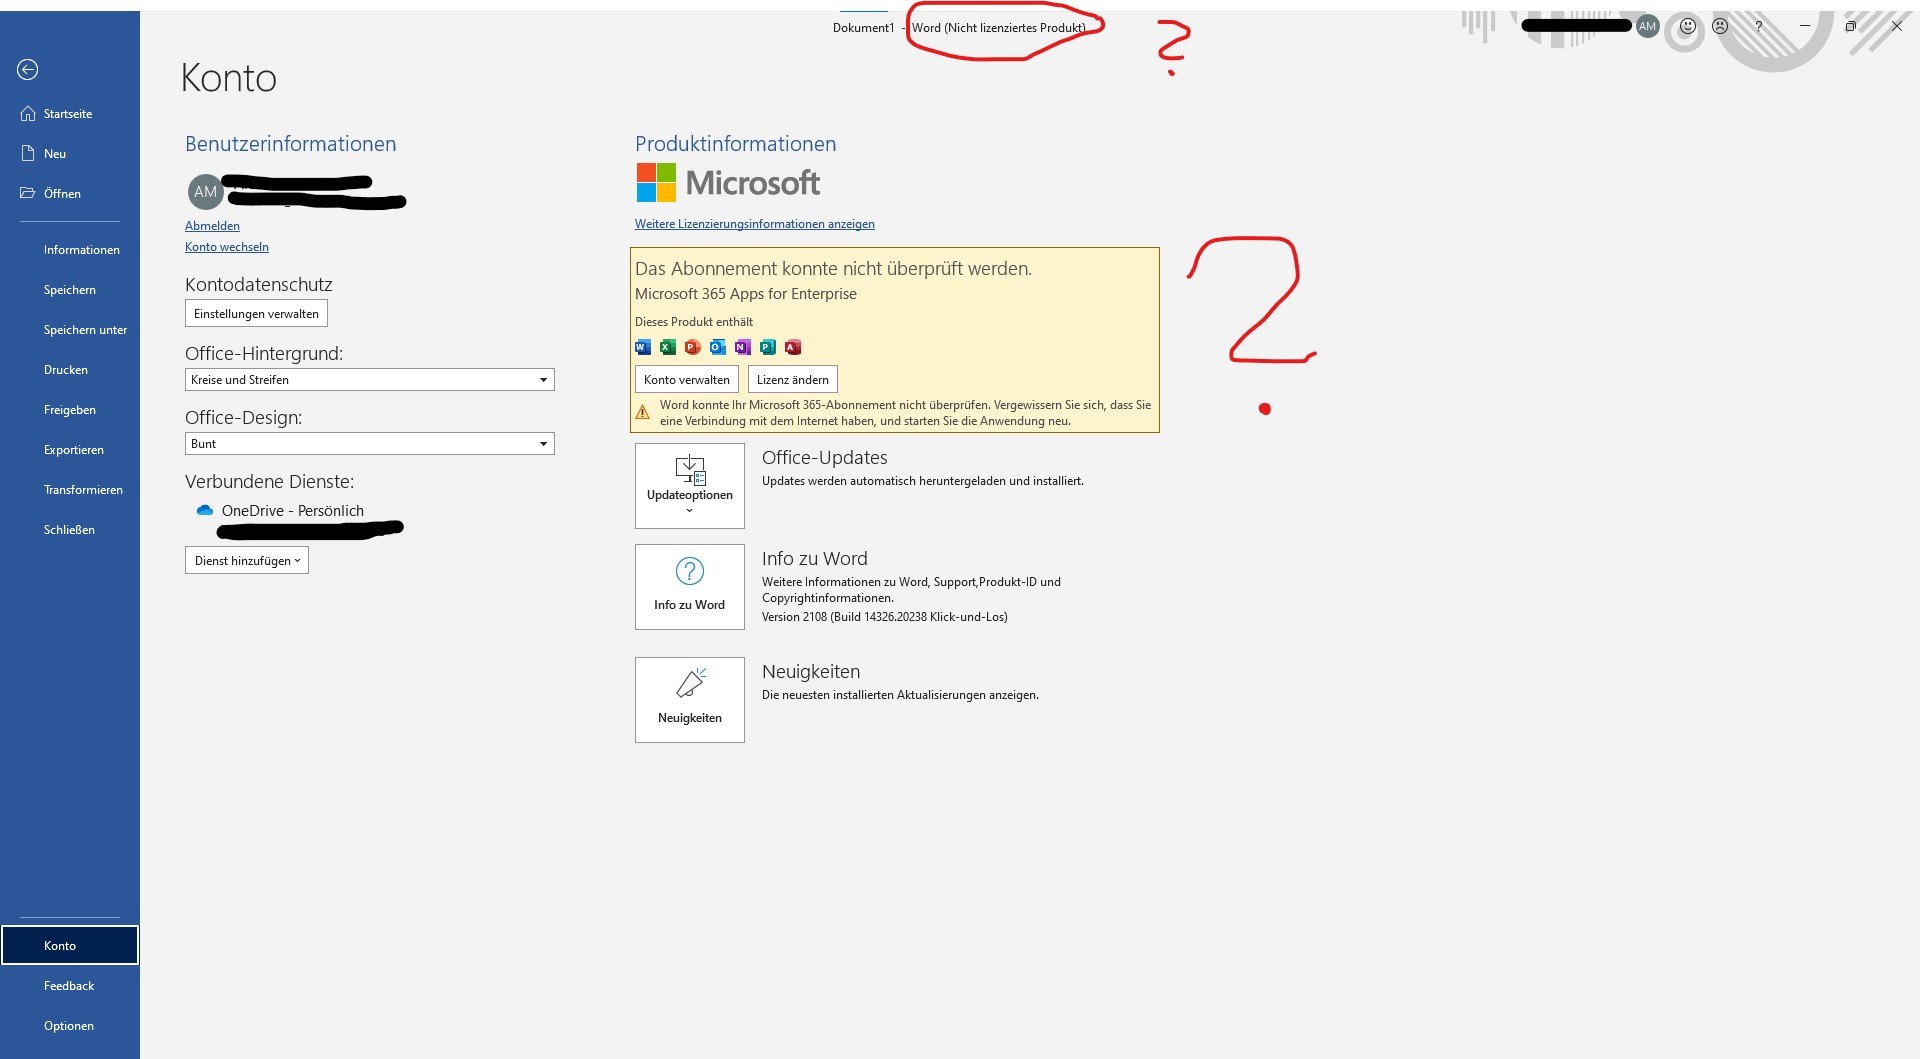Select Speichern in the sidebar

click(x=70, y=290)
